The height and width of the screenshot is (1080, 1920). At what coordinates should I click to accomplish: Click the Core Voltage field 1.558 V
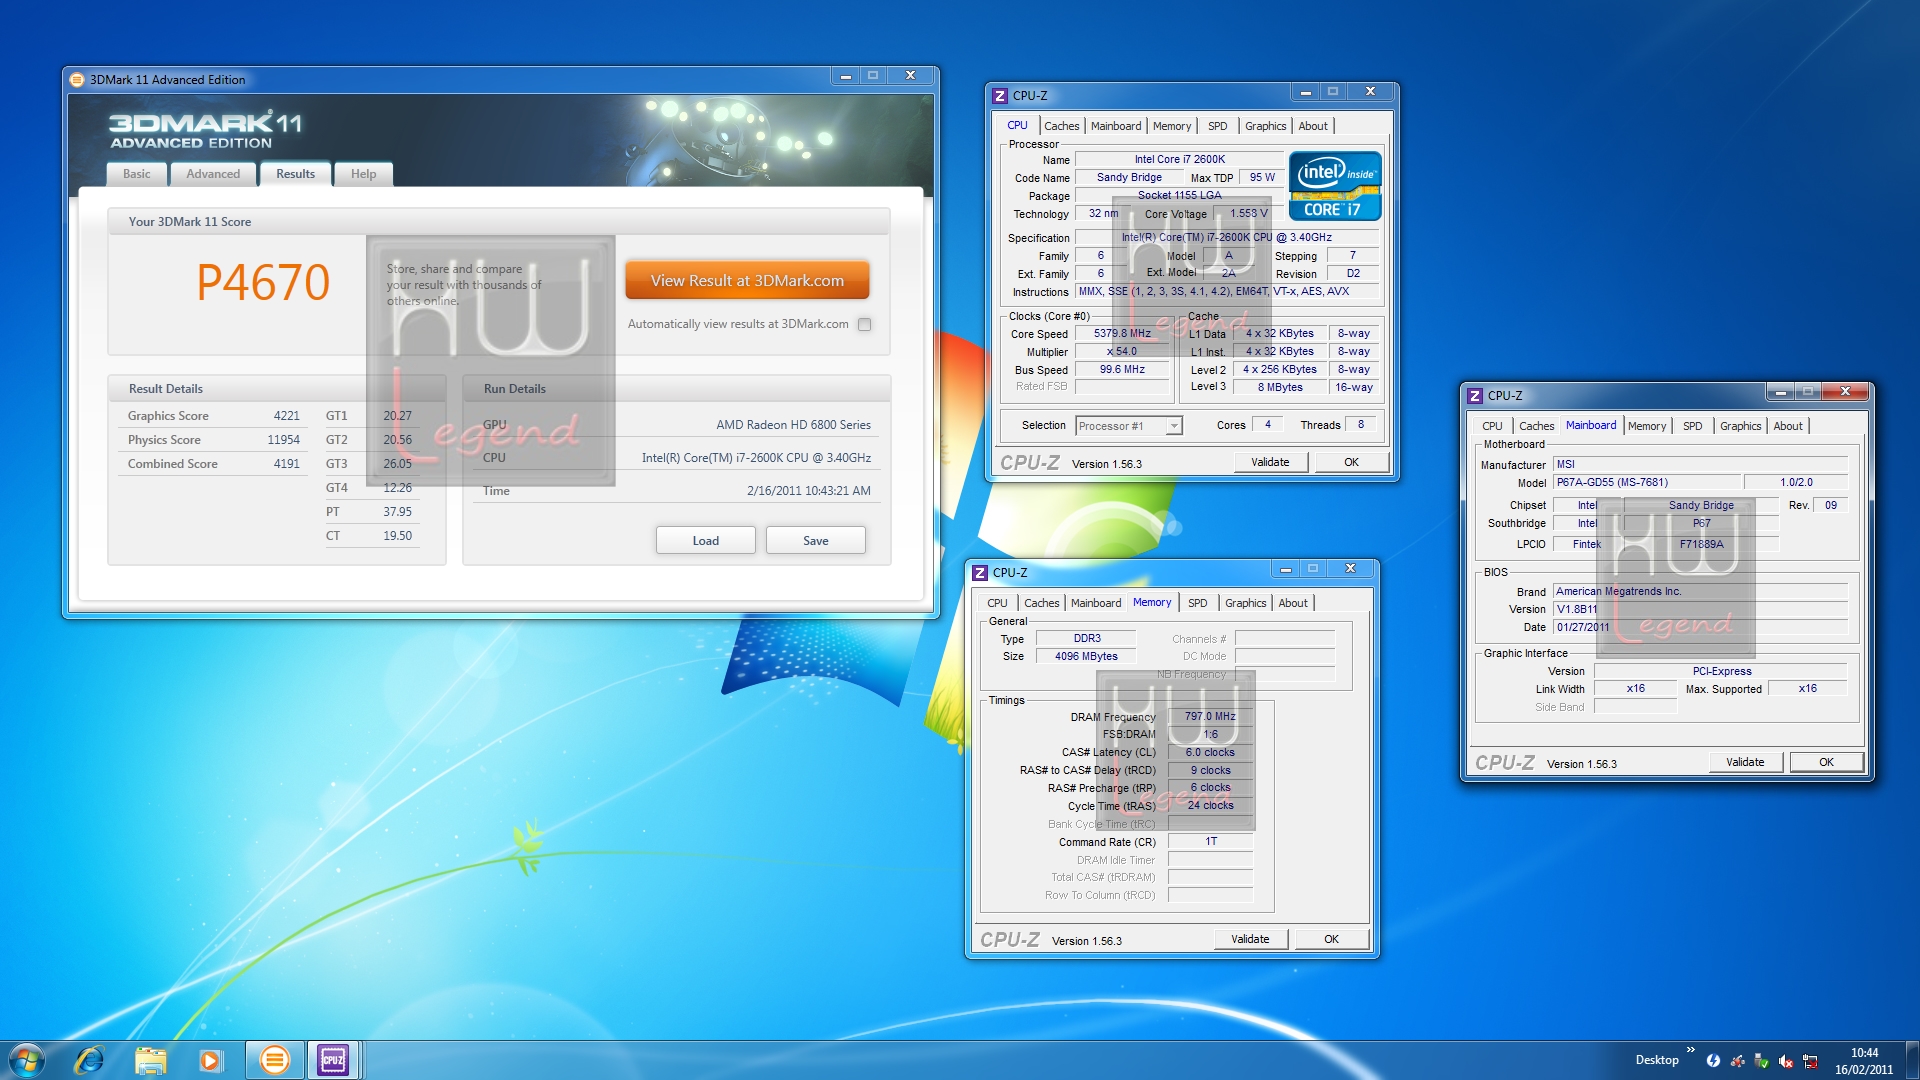pyautogui.click(x=1248, y=214)
